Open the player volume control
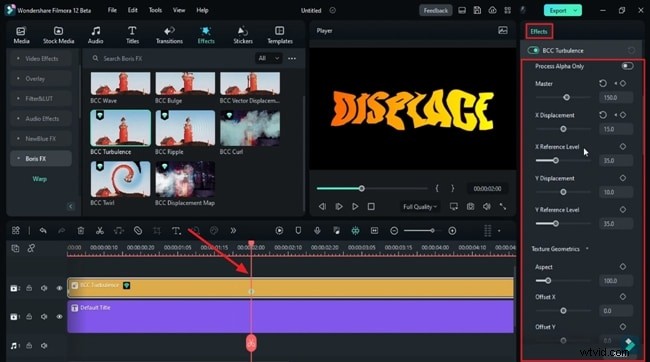 [487, 207]
